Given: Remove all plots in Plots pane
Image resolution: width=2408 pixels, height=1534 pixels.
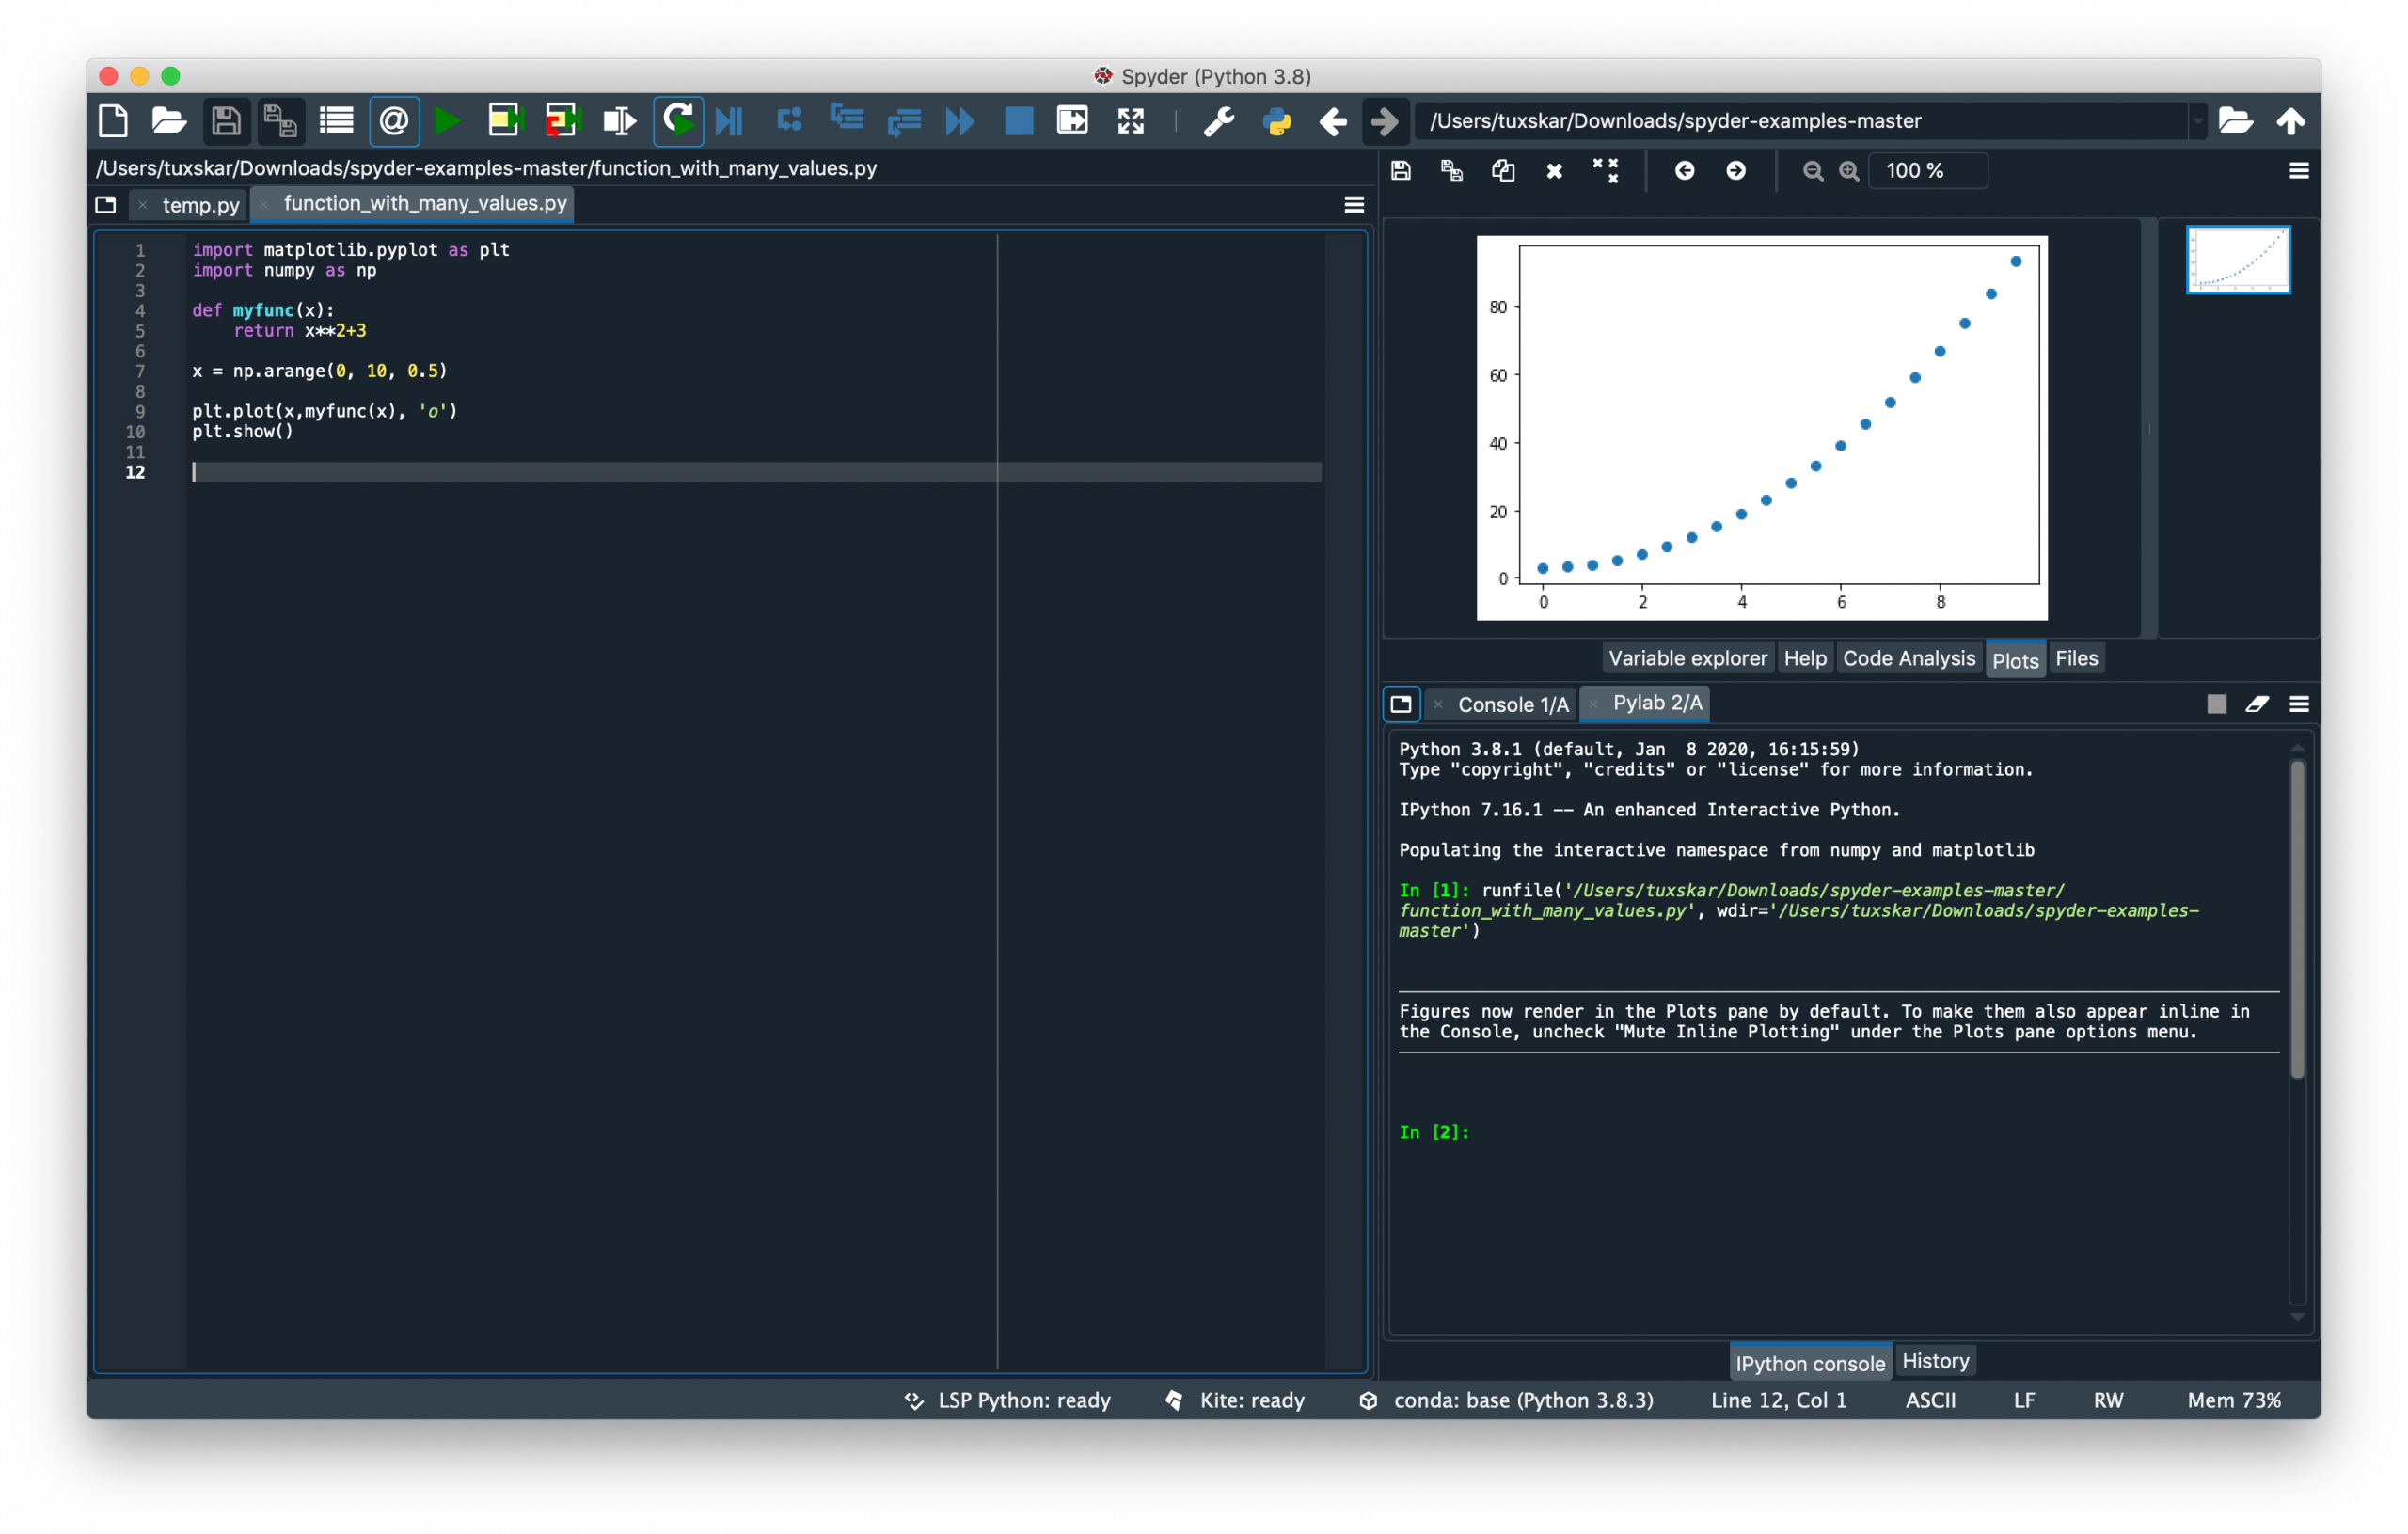Looking at the screenshot, I should point(1605,171).
